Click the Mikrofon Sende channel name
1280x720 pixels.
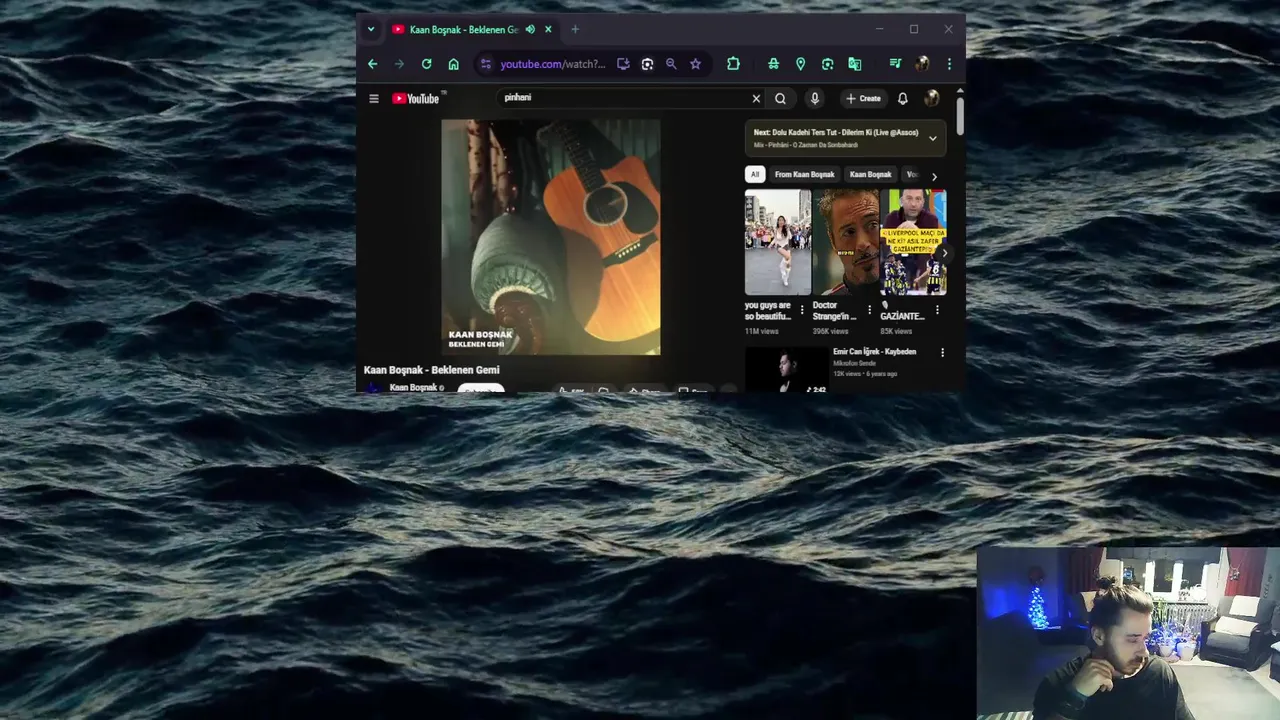pos(854,363)
